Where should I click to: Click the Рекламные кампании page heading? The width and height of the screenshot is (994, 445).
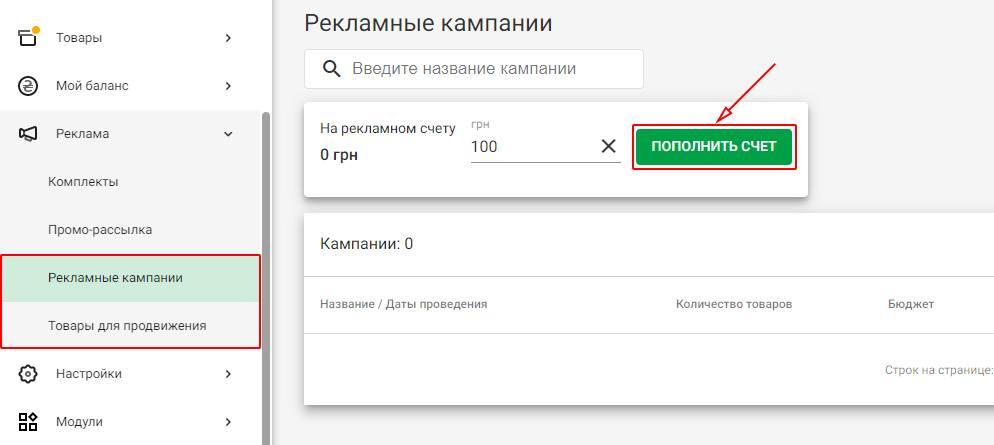tap(428, 23)
